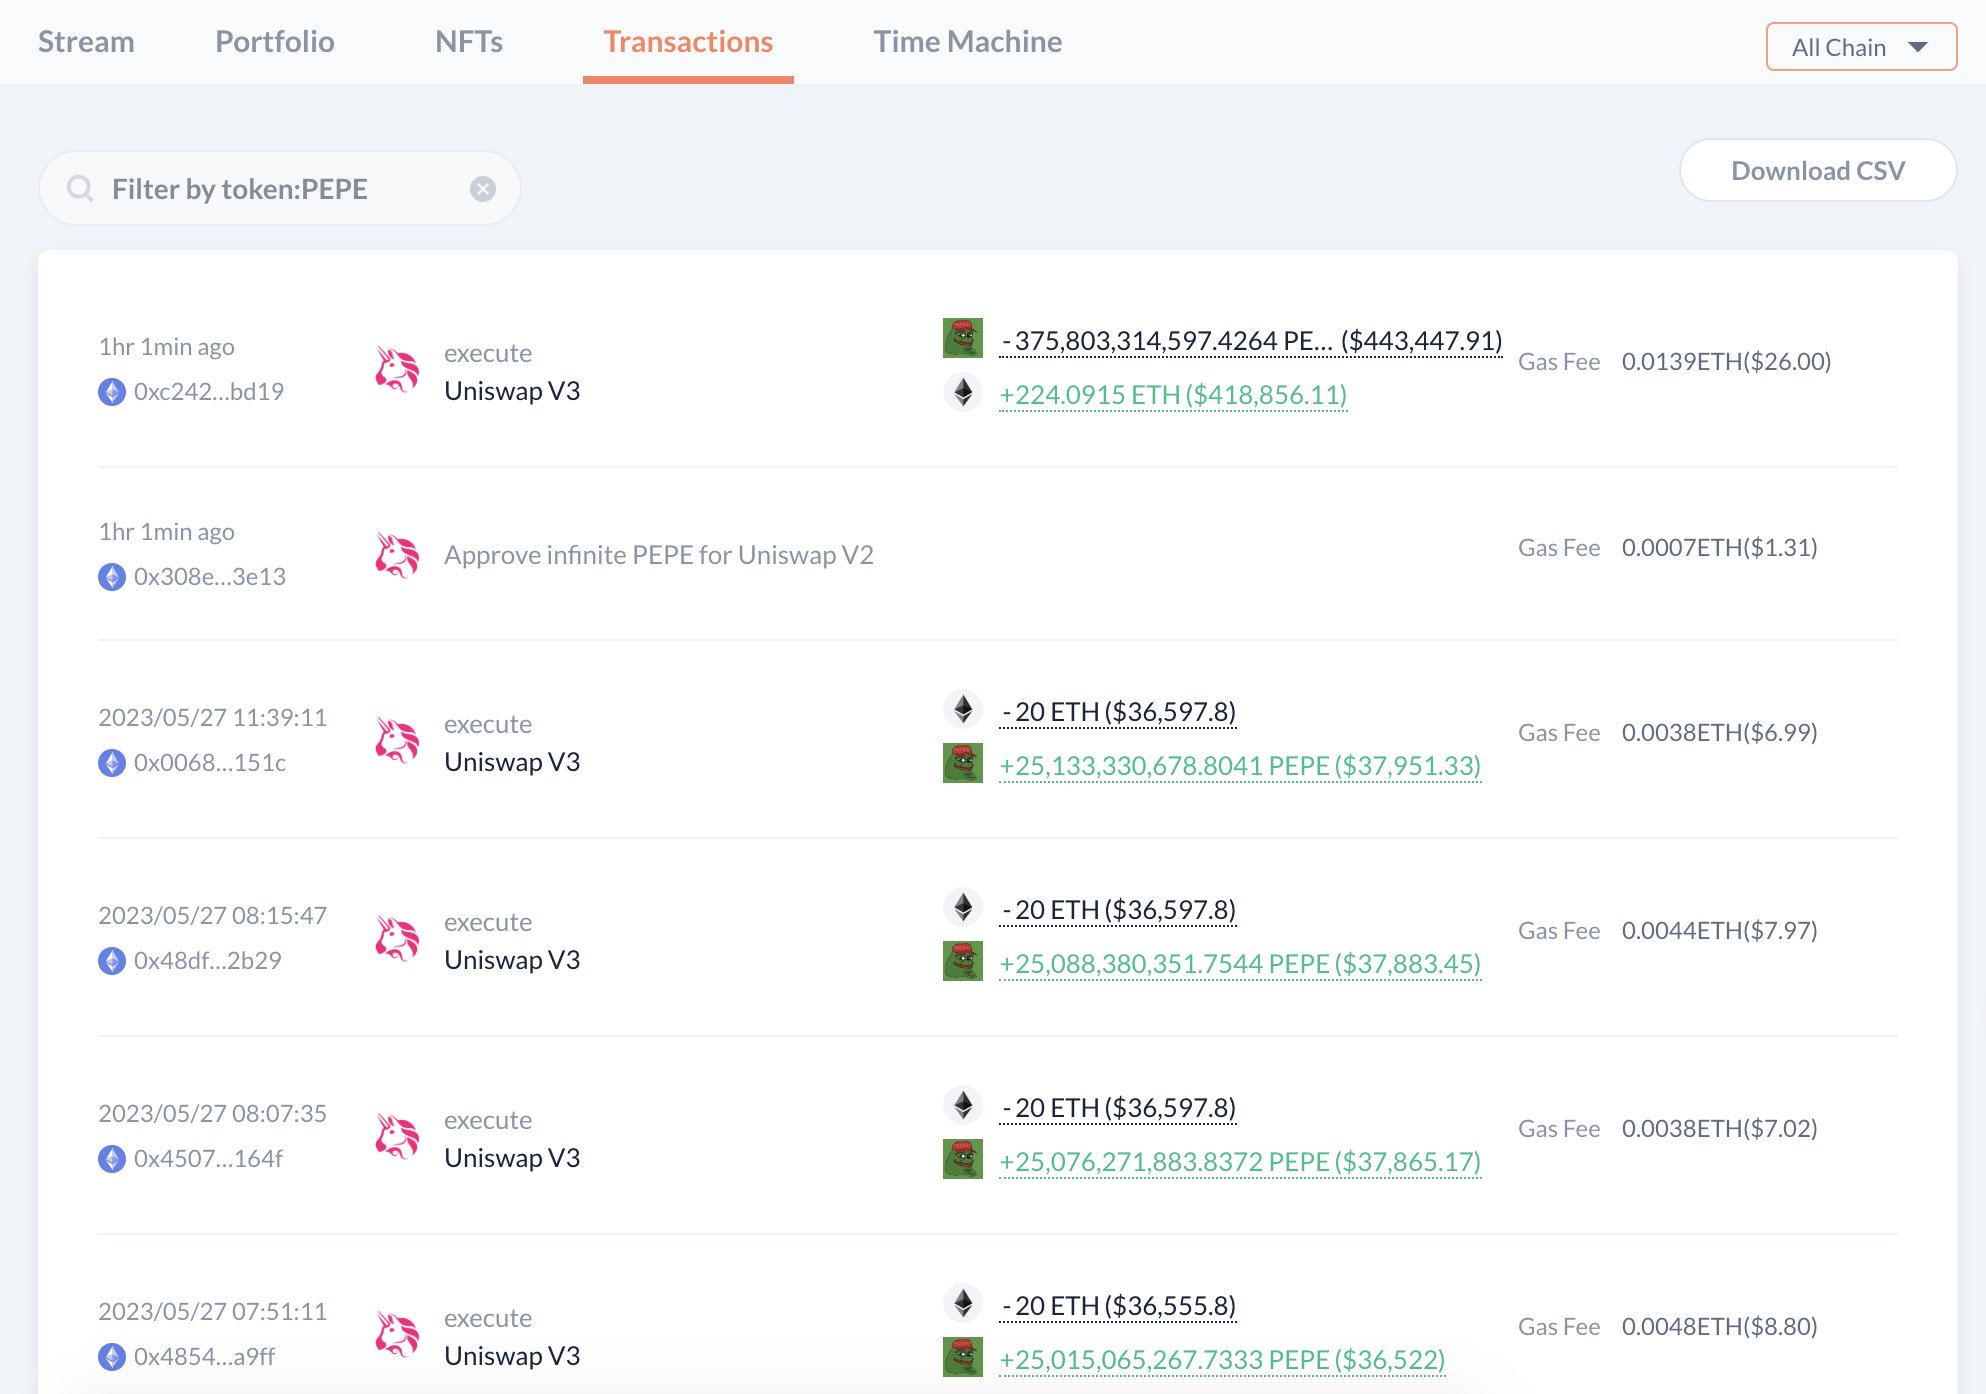The width and height of the screenshot is (1986, 1394).
Task: Click Ethereum chain icon beside 0x48df...2b29
Action: coord(112,961)
